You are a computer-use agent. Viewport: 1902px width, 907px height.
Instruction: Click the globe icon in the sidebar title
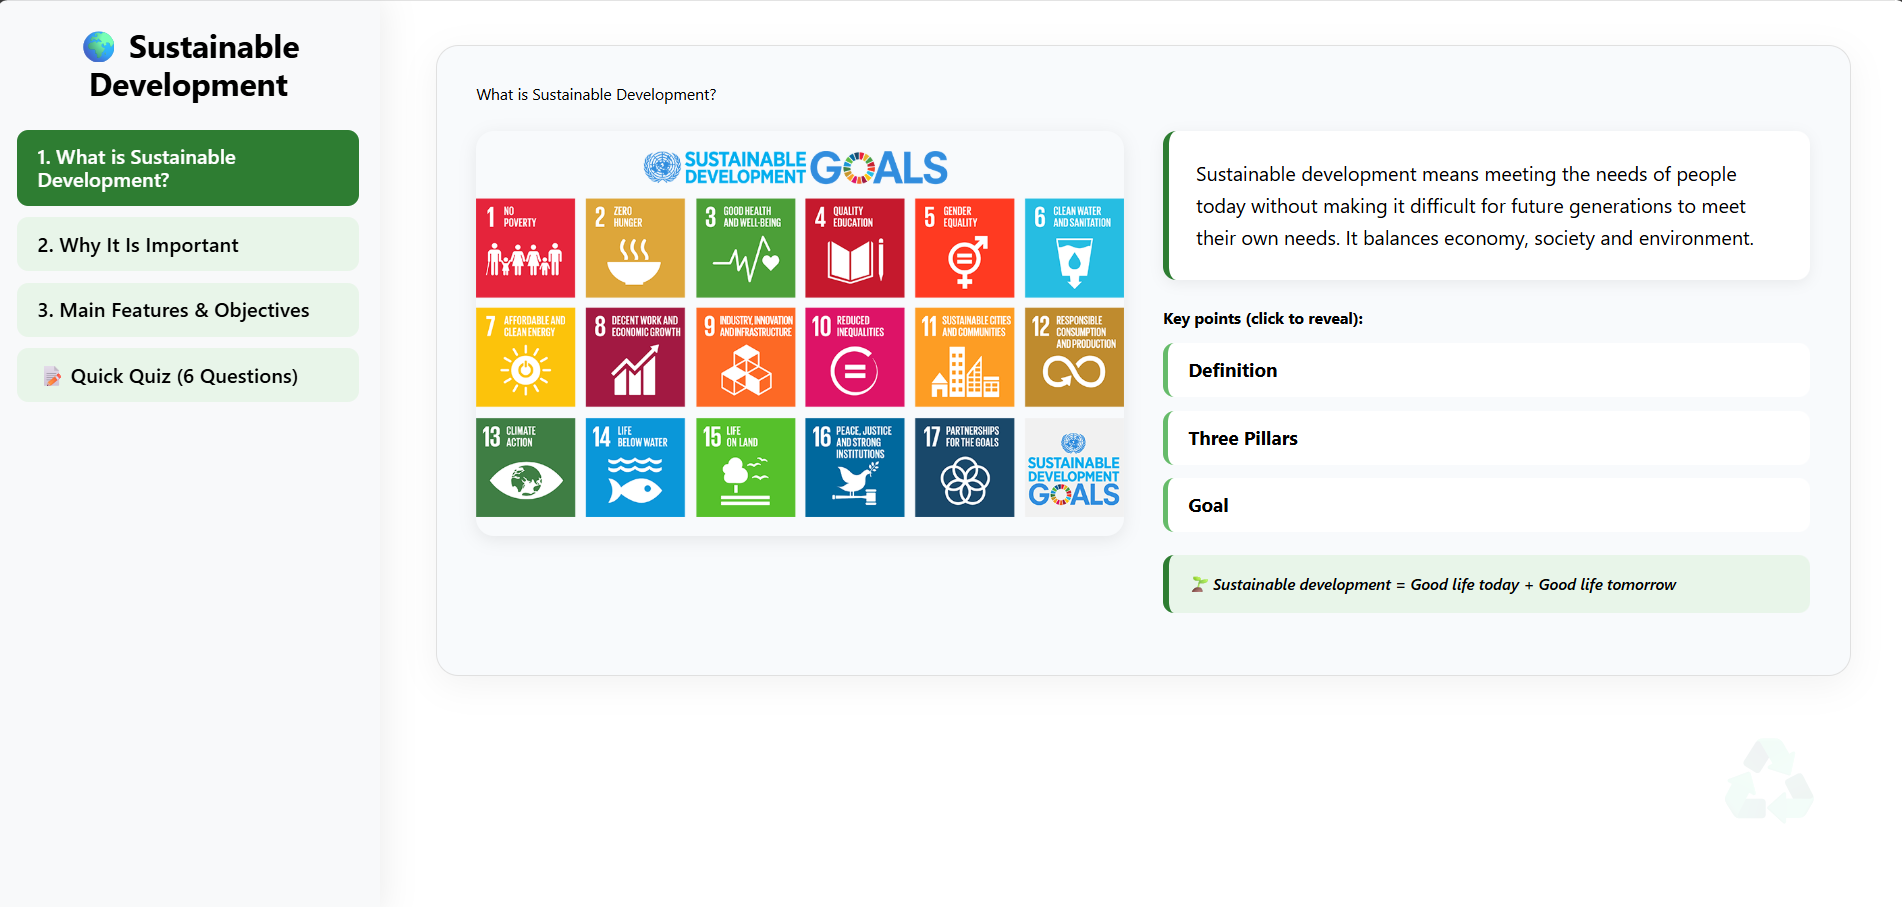98,47
